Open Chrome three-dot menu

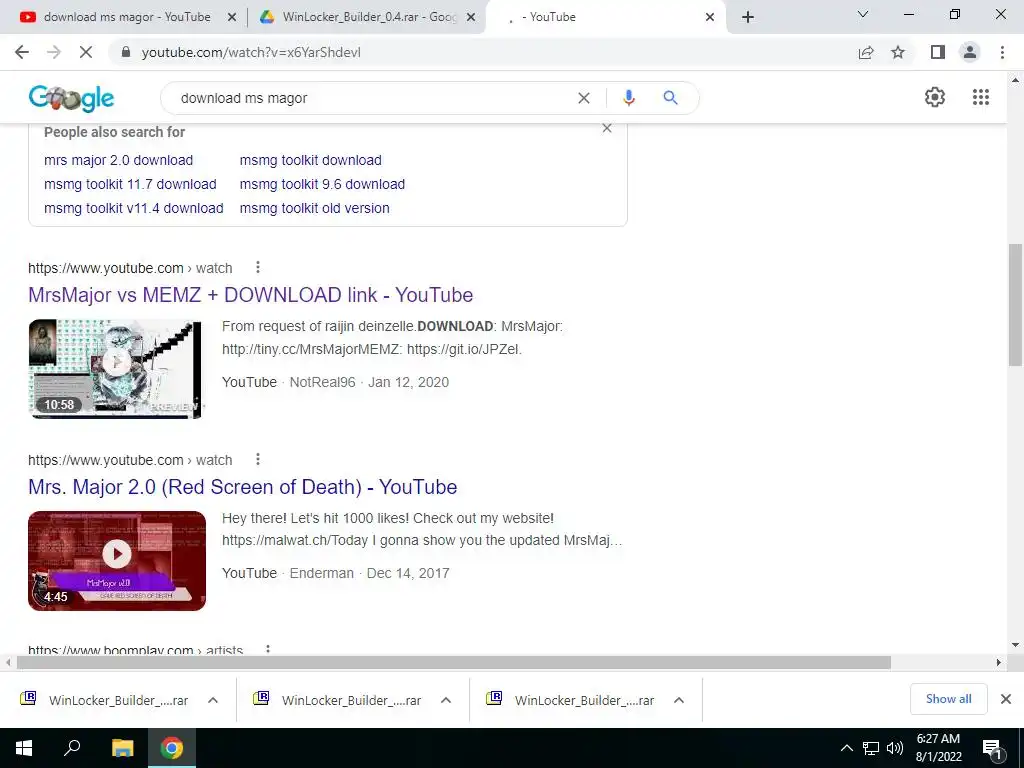[x=1002, y=52]
